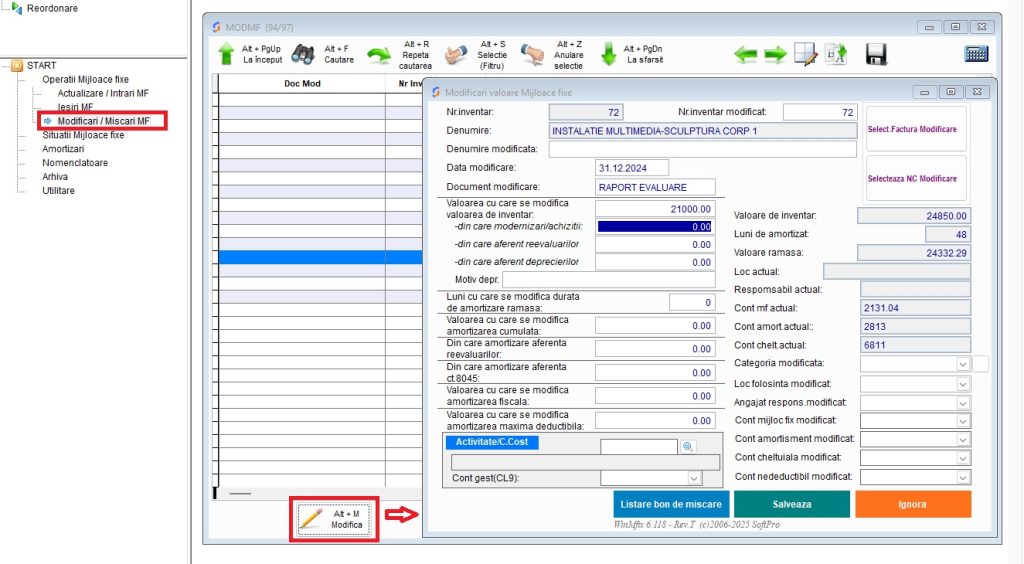Click the small square button beside Categoria modificata
Screen dimensions: 1024x564
[980, 364]
